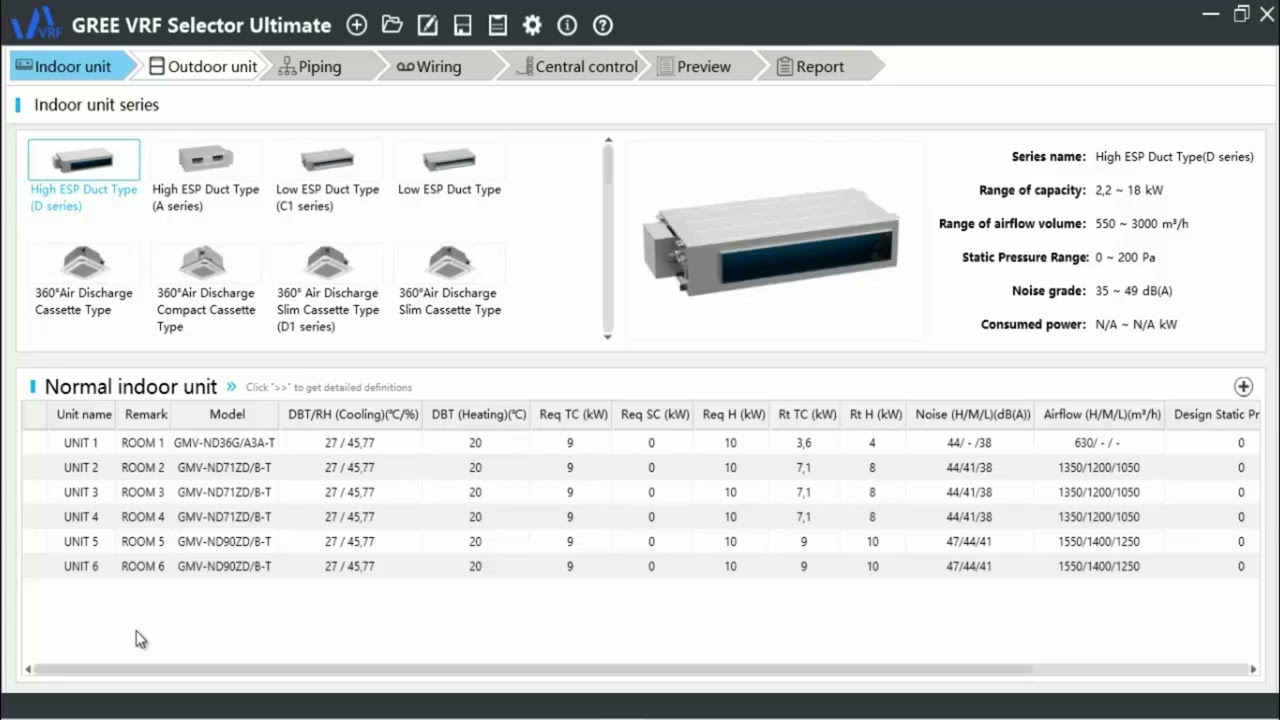
Task: Pick 360° Air Discharge Slim Cassette (D1 series)
Action: click(328, 290)
